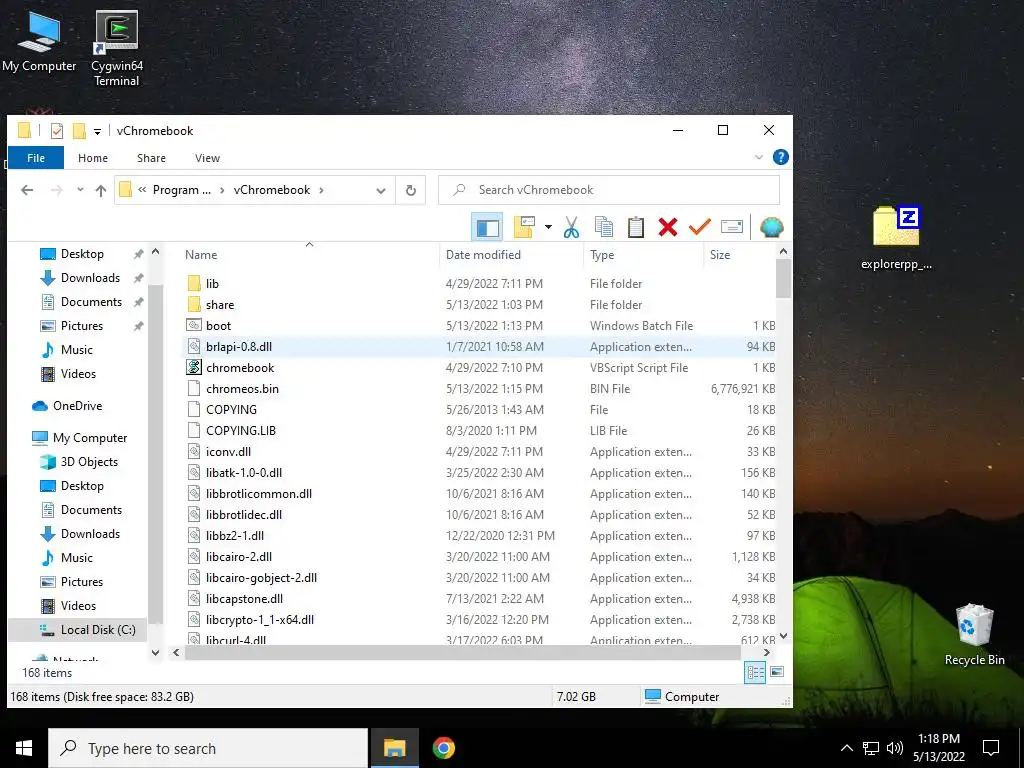The height and width of the screenshot is (768, 1024).
Task: Go up one folder level arrow
Action: pyautogui.click(x=101, y=190)
